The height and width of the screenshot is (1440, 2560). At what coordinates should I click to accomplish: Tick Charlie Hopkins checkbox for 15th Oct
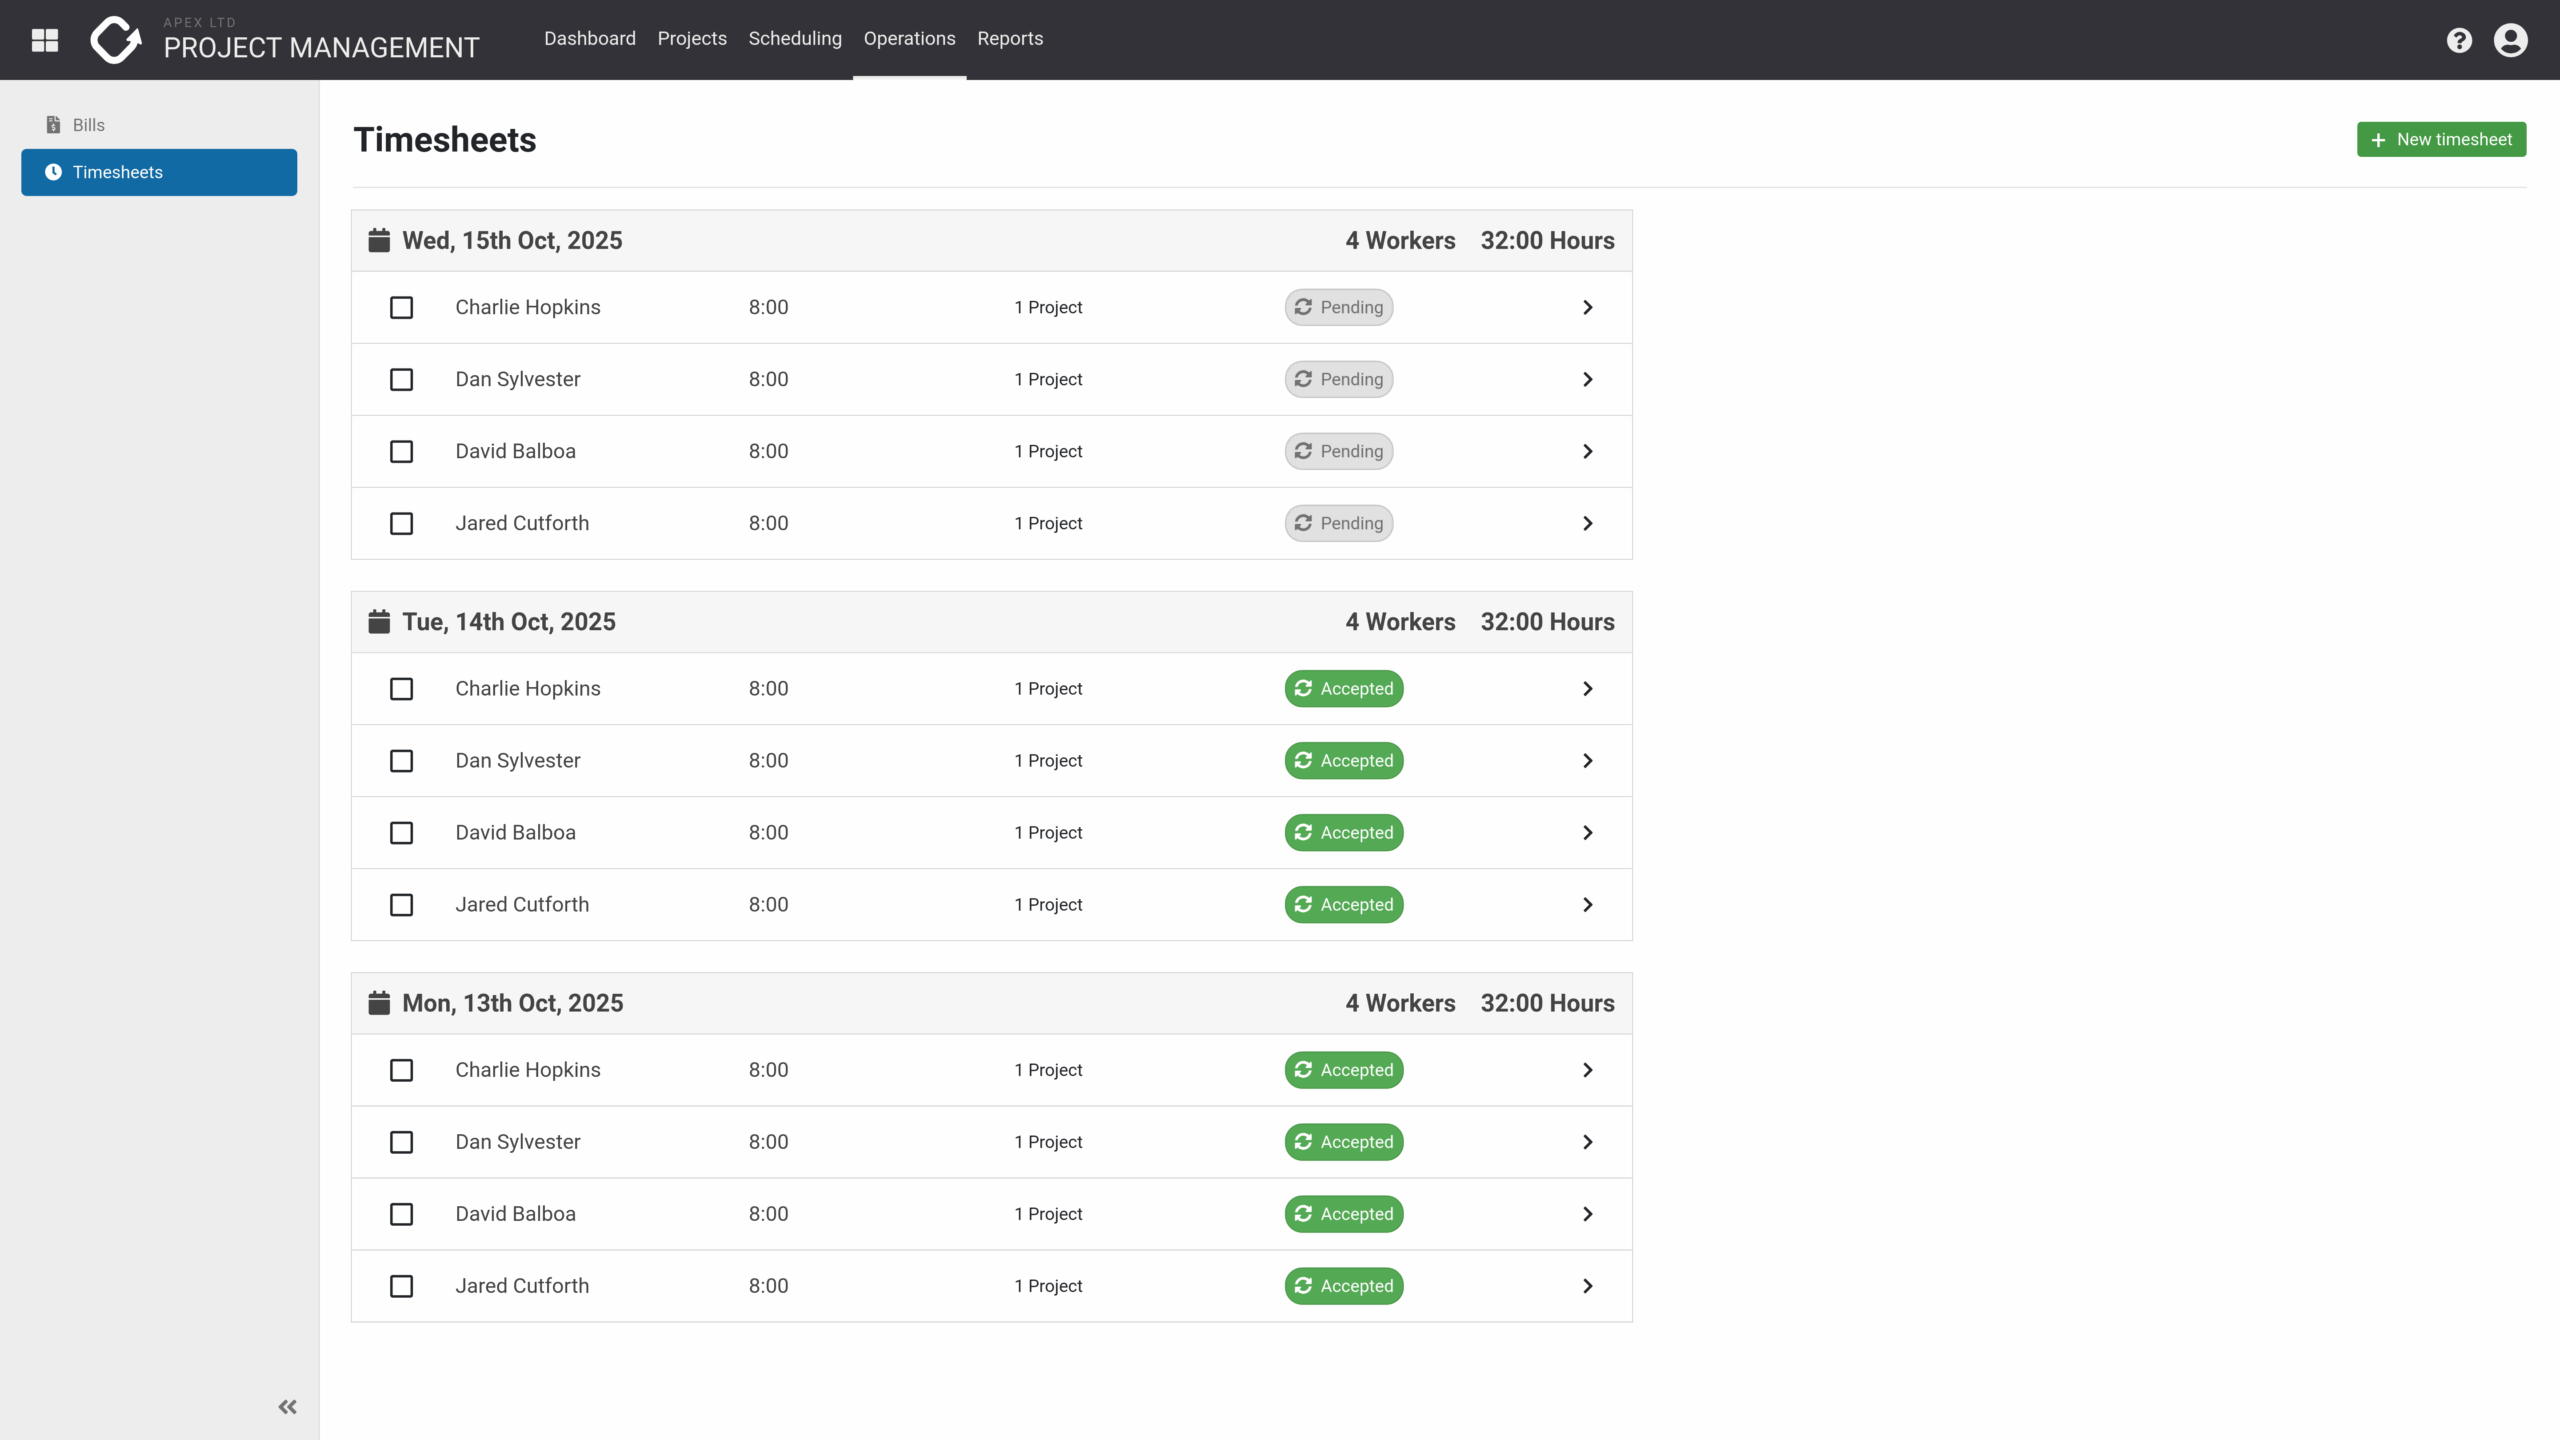[401, 308]
